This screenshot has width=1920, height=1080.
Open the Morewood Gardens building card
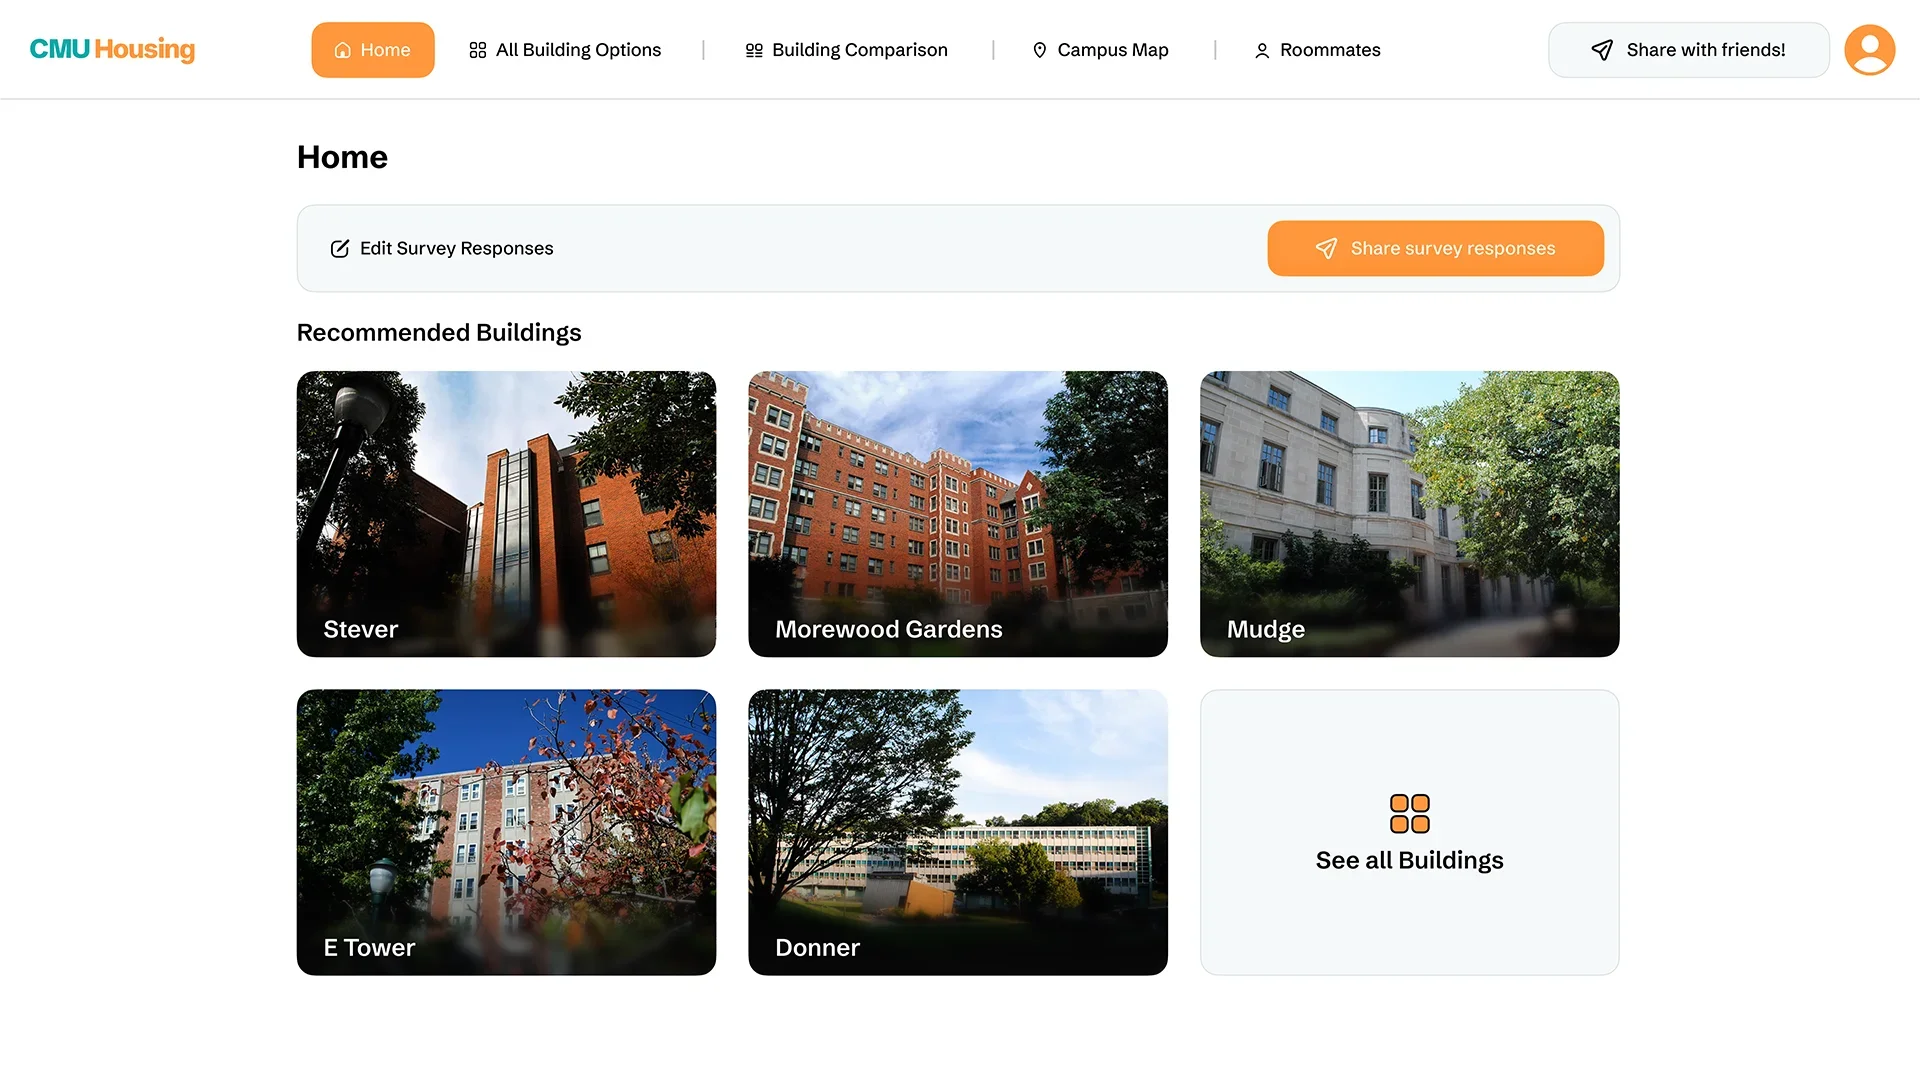pyautogui.click(x=958, y=514)
